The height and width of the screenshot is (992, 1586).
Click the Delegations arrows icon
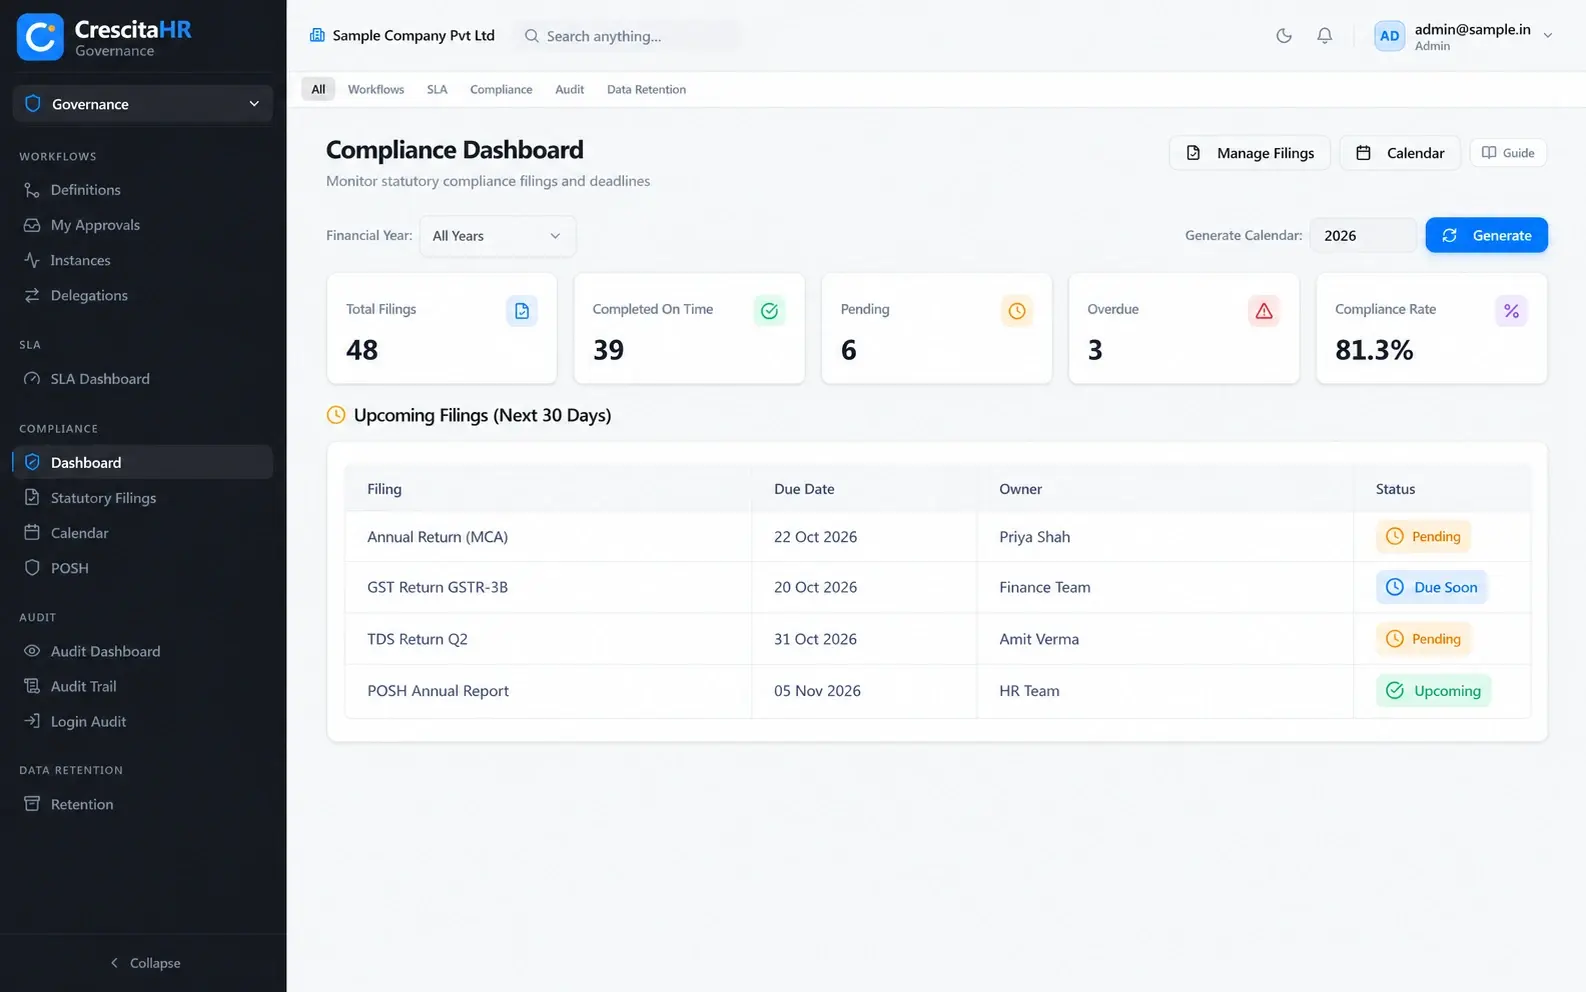point(32,295)
